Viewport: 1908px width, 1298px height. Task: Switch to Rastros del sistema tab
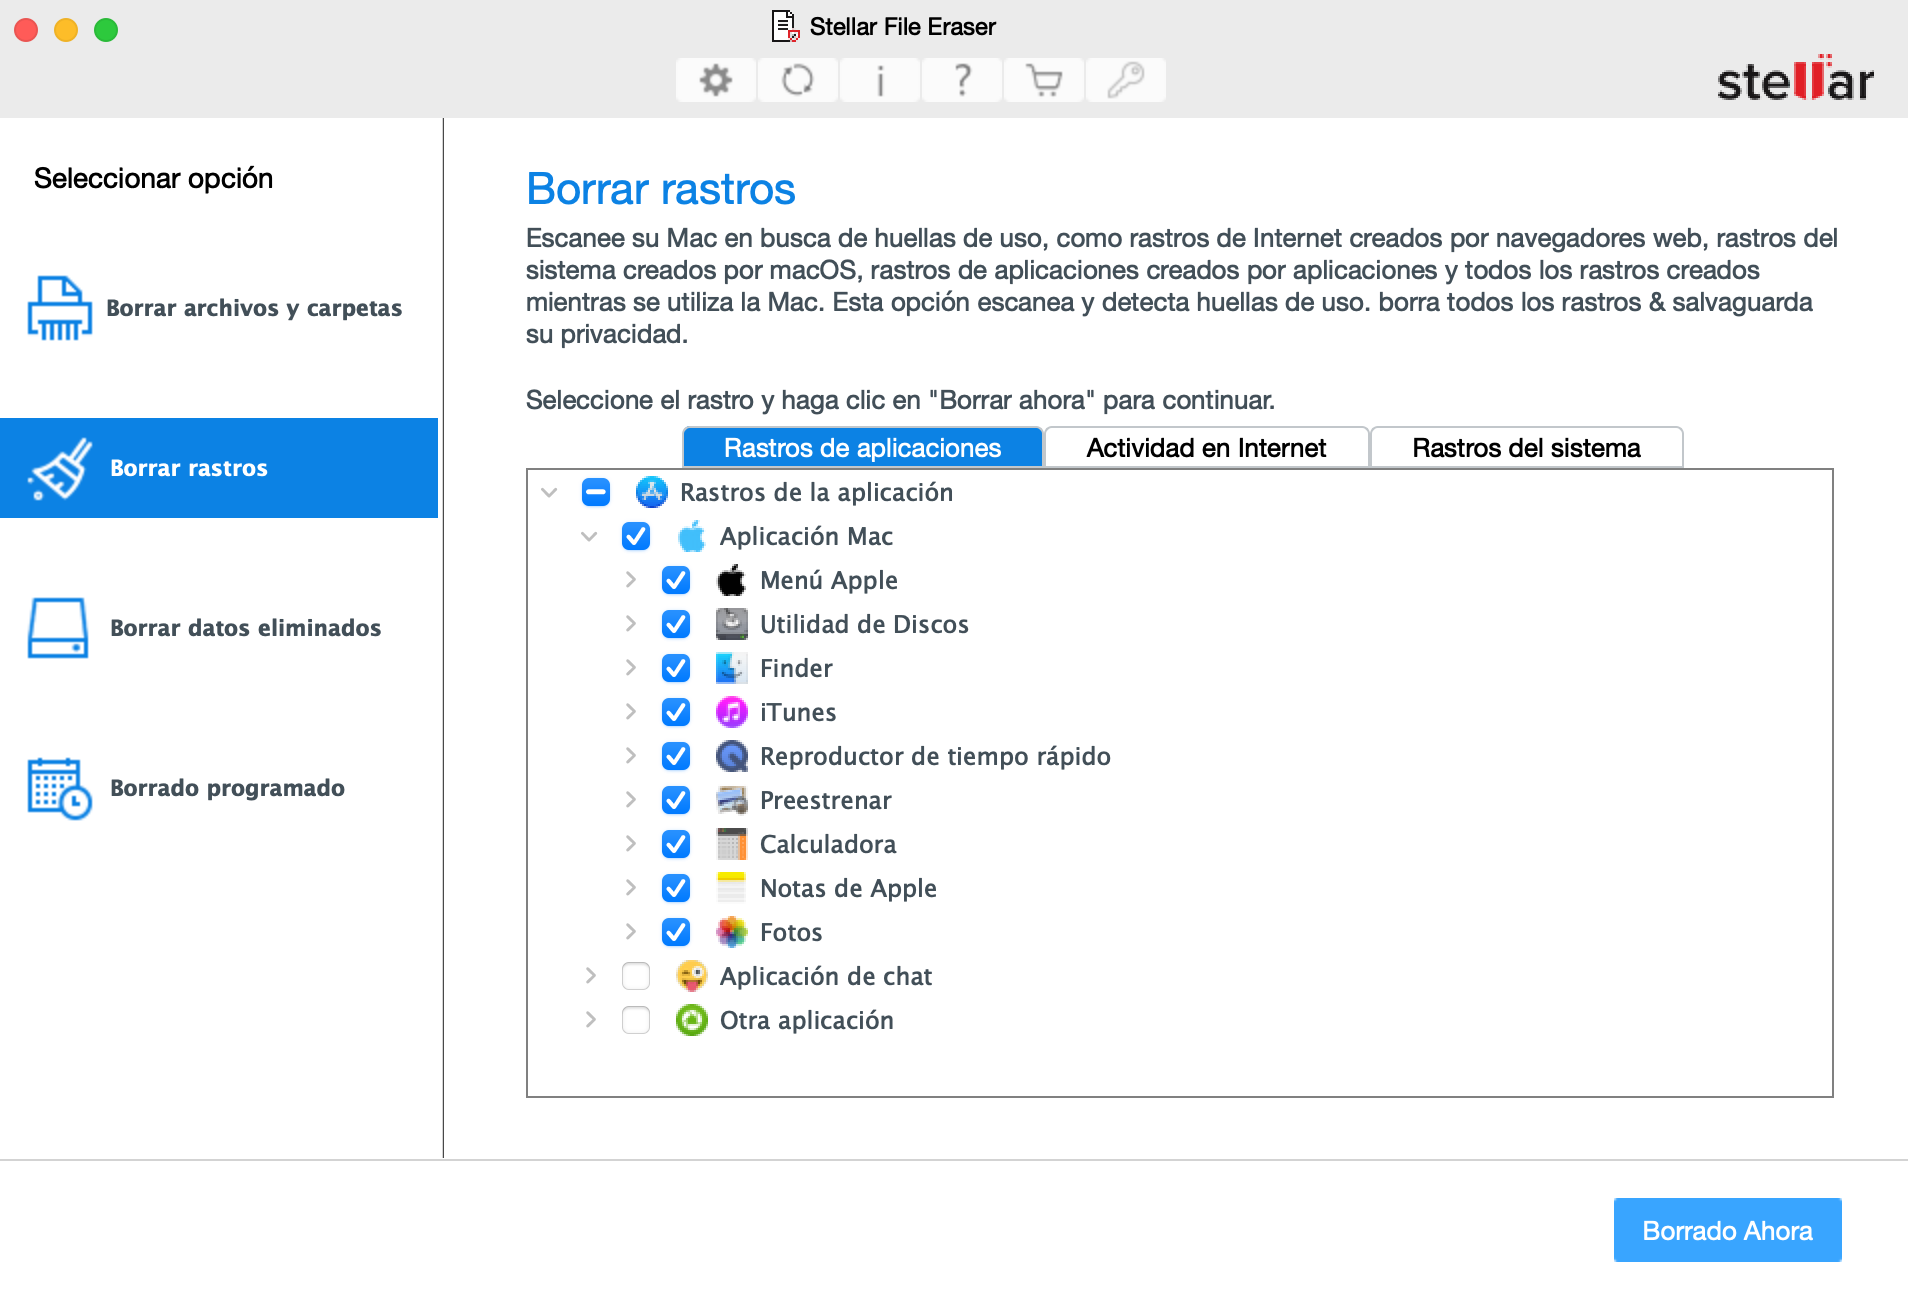coord(1526,448)
